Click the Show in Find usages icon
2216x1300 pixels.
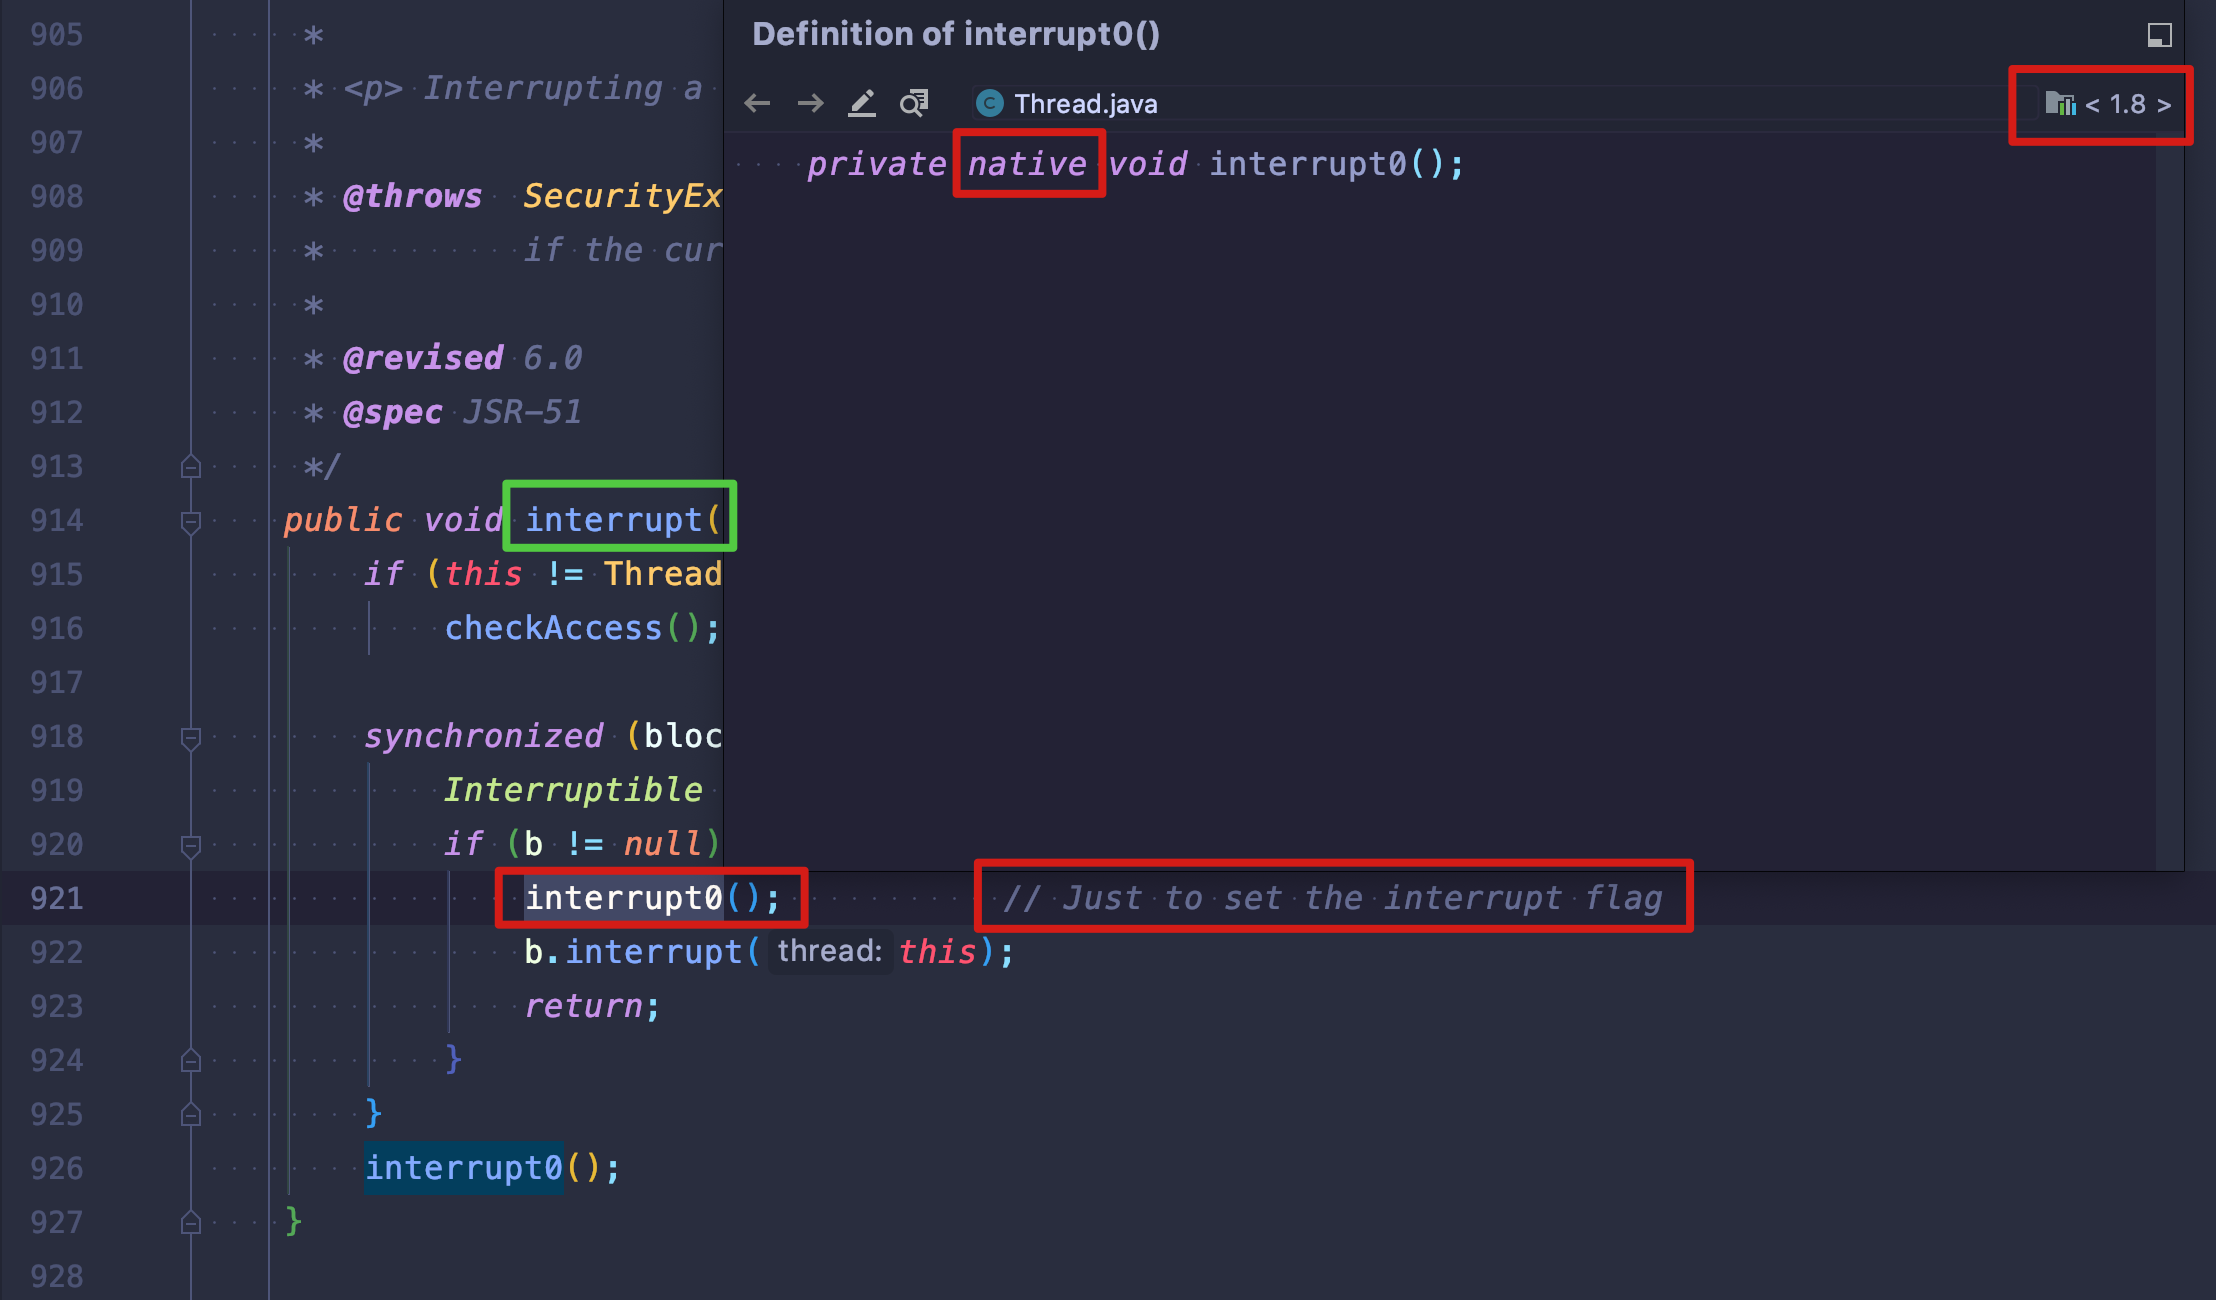point(914,103)
